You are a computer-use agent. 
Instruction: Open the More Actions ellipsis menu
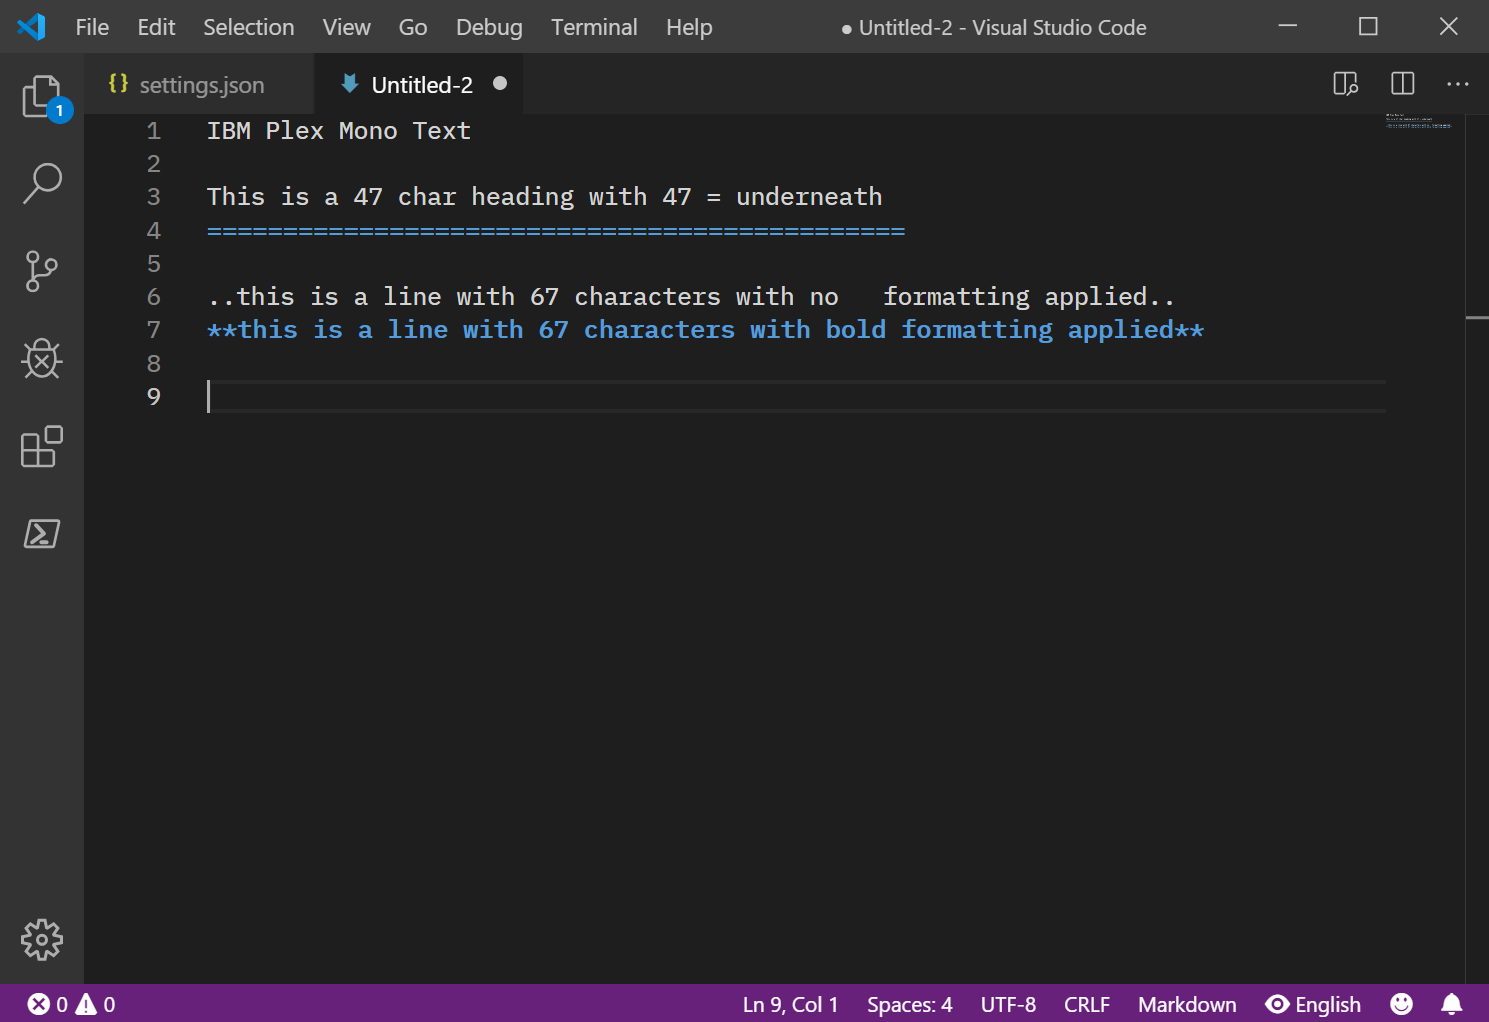[x=1457, y=84]
